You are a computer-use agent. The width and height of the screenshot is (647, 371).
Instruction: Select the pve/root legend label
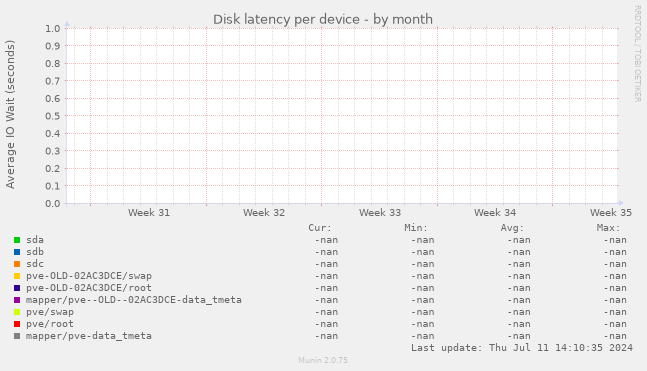pyautogui.click(x=50, y=324)
